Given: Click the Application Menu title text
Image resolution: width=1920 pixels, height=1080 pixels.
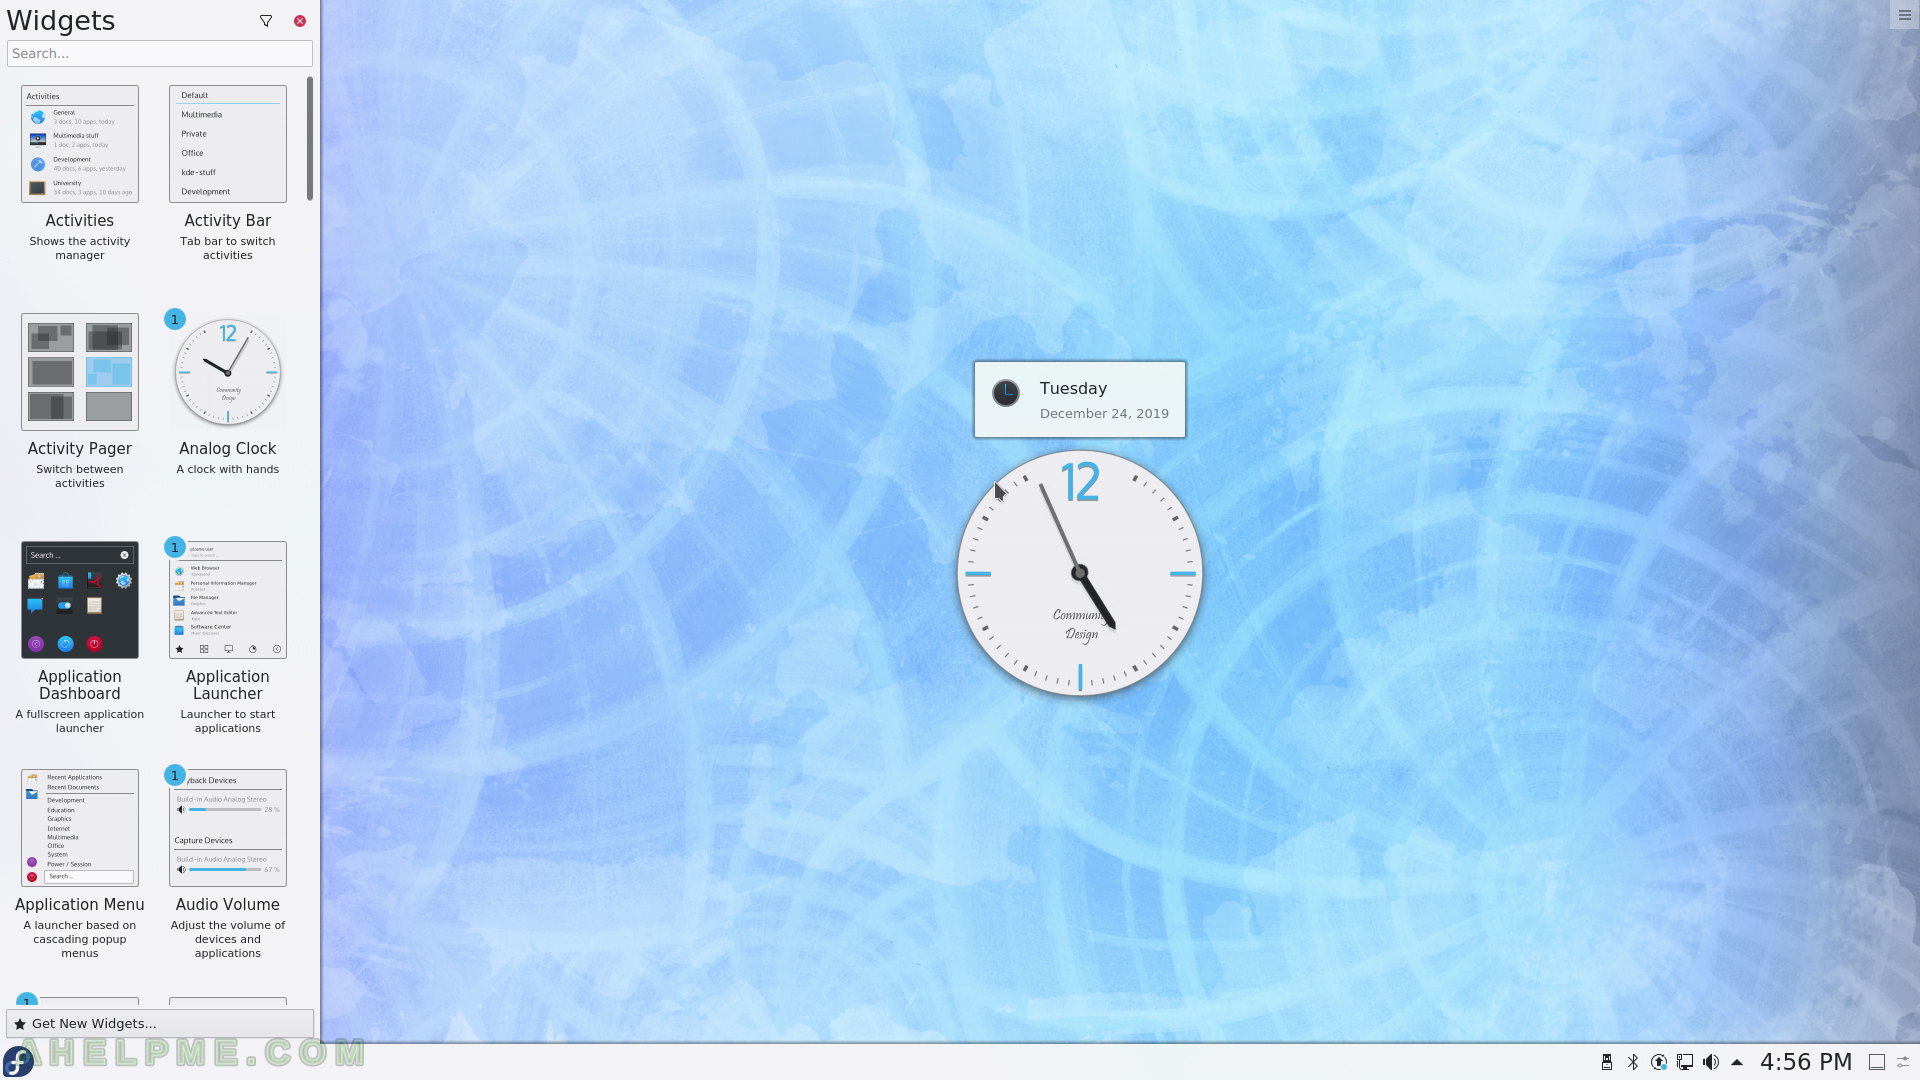Looking at the screenshot, I should [x=80, y=904].
